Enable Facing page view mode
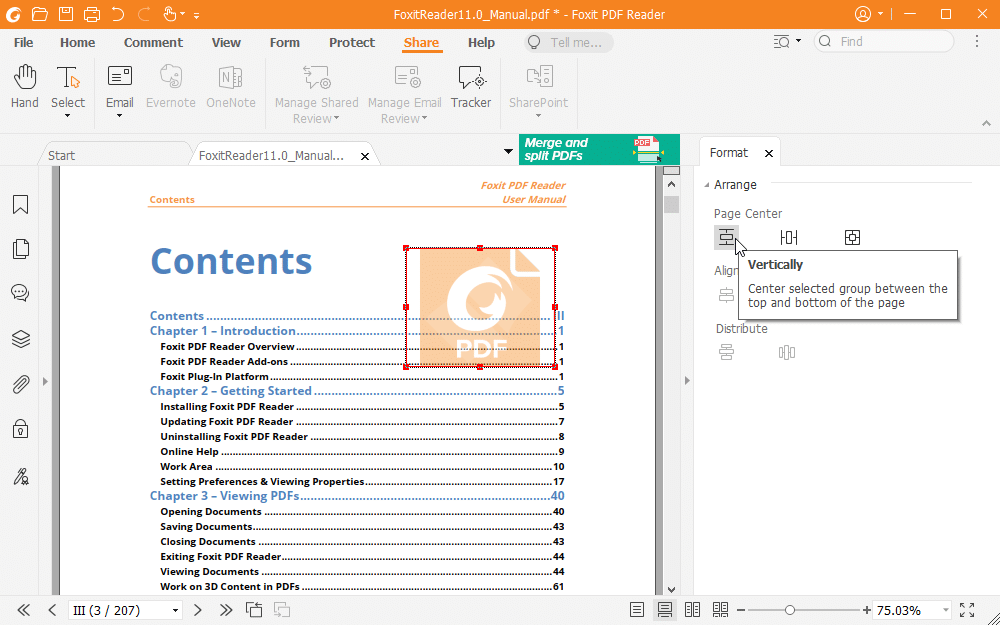Screen dimensions: 1000x625 point(693,610)
